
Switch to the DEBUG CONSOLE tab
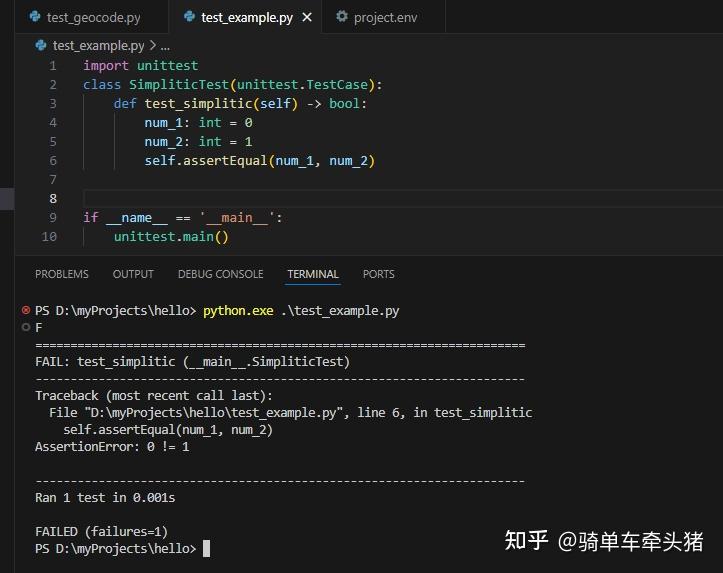click(220, 274)
